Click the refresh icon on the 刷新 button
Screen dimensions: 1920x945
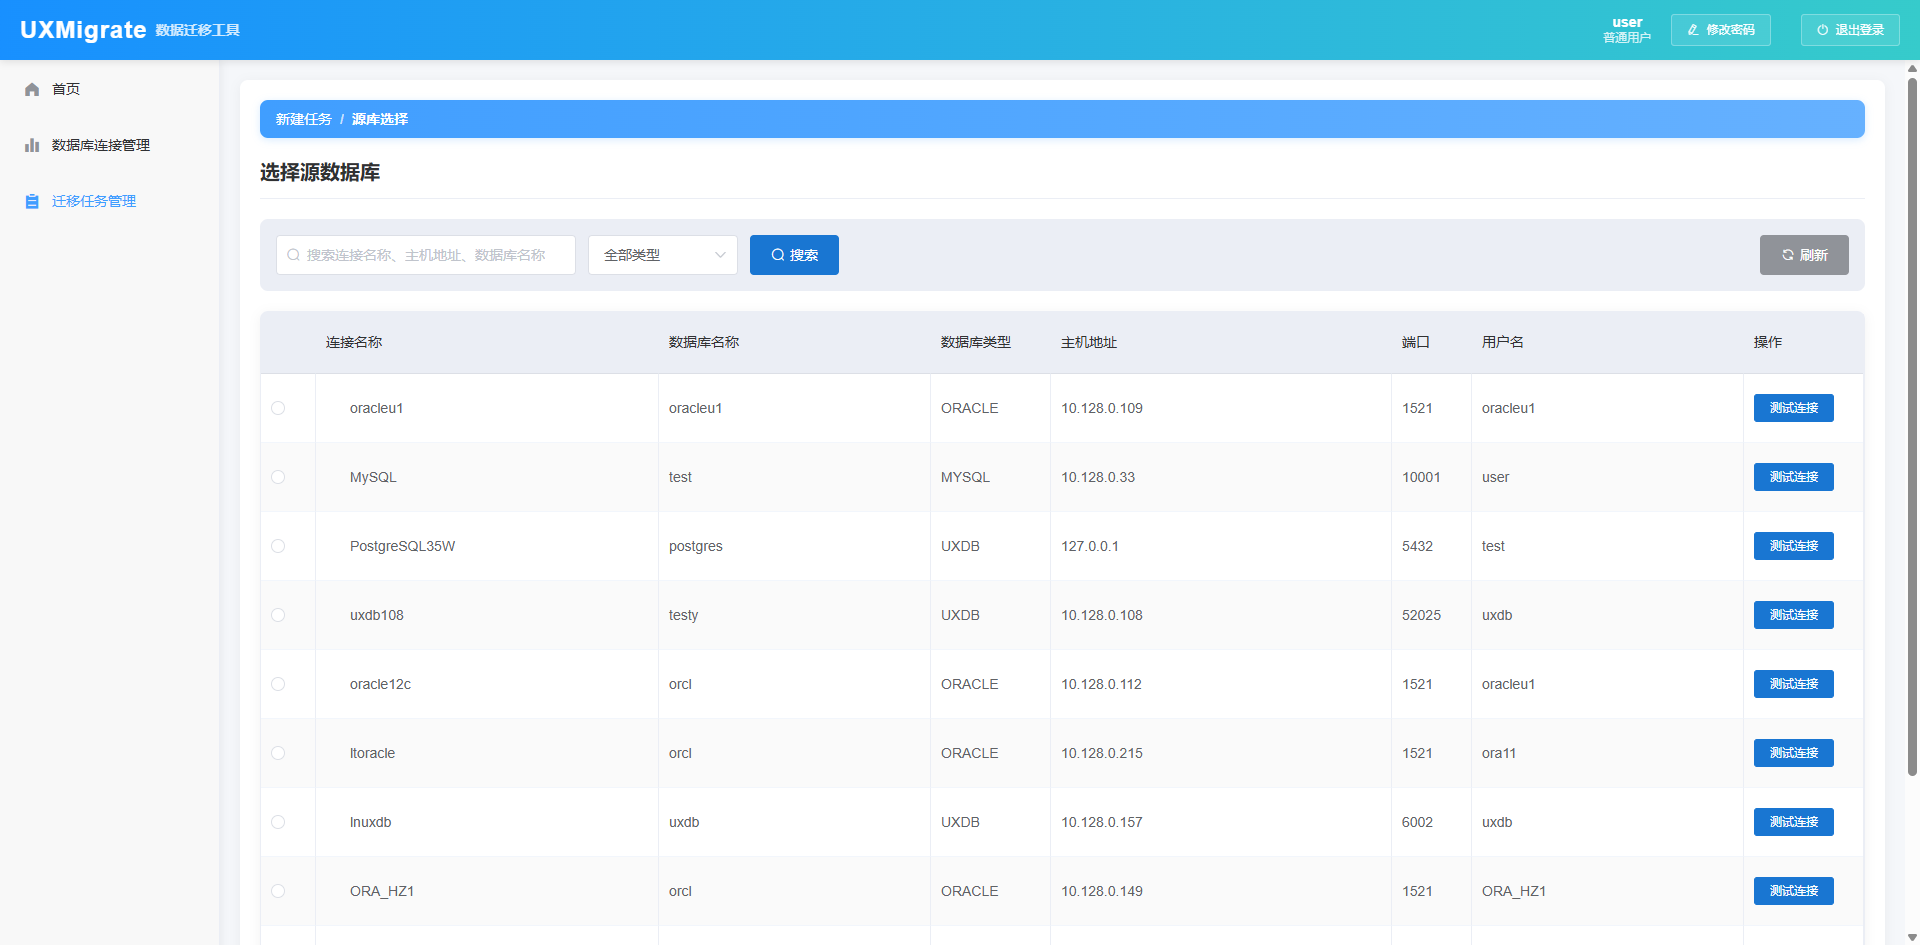click(1788, 255)
